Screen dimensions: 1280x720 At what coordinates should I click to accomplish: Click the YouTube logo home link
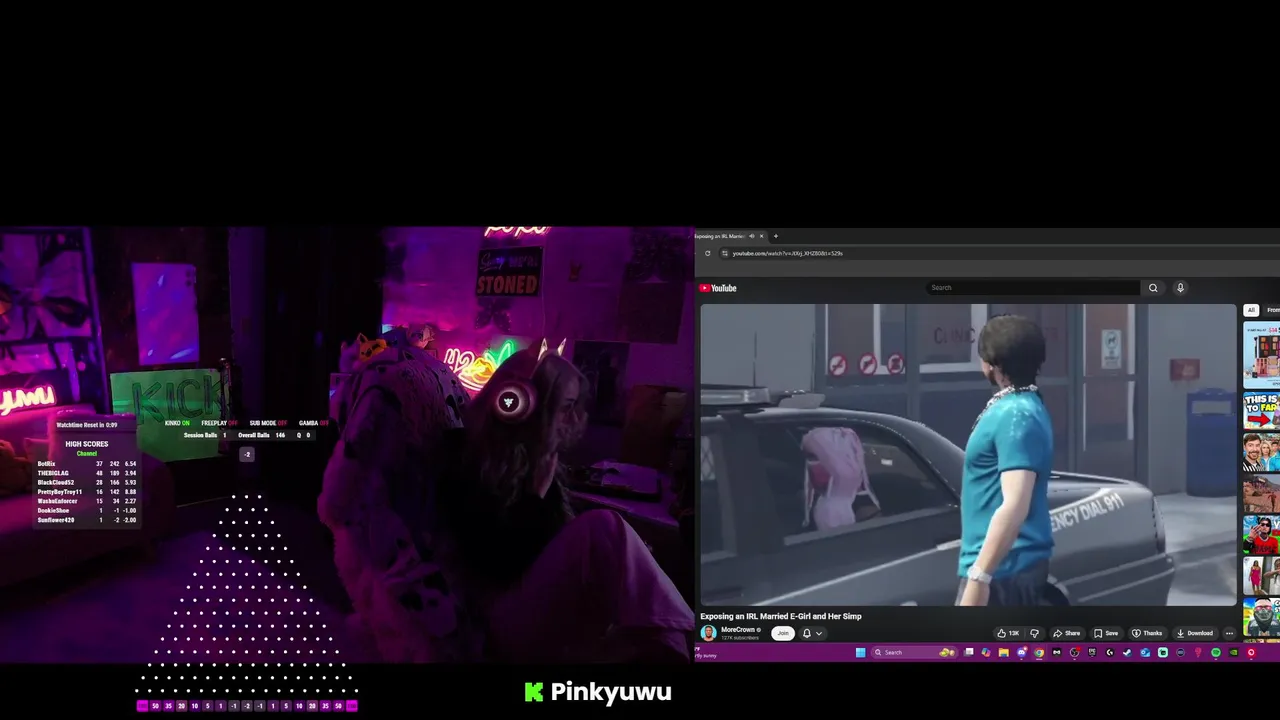pyautogui.click(x=718, y=288)
